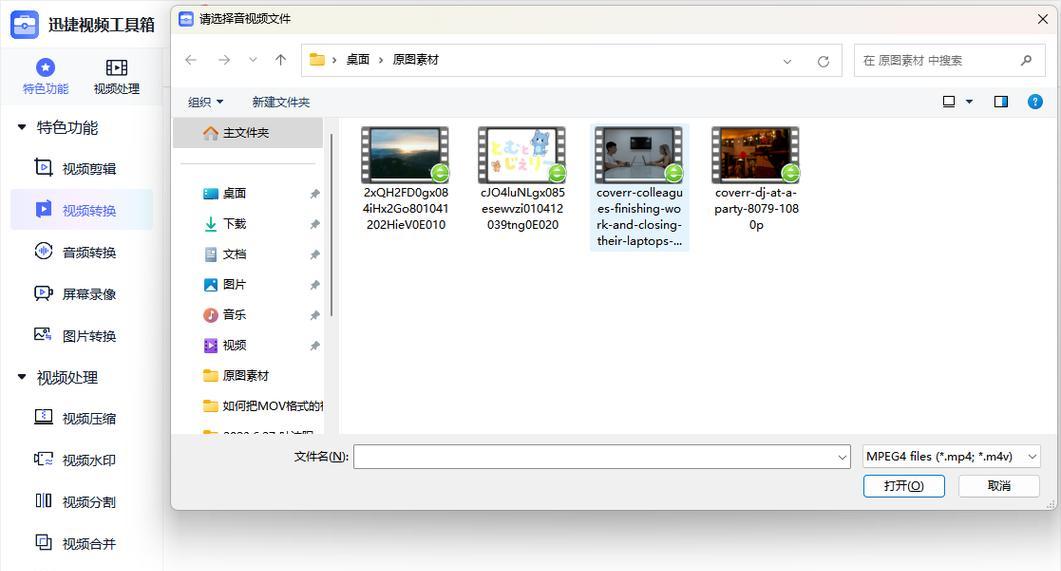Switch to 特色功能 tab
Screen dimensions: 1061x571
45,76
